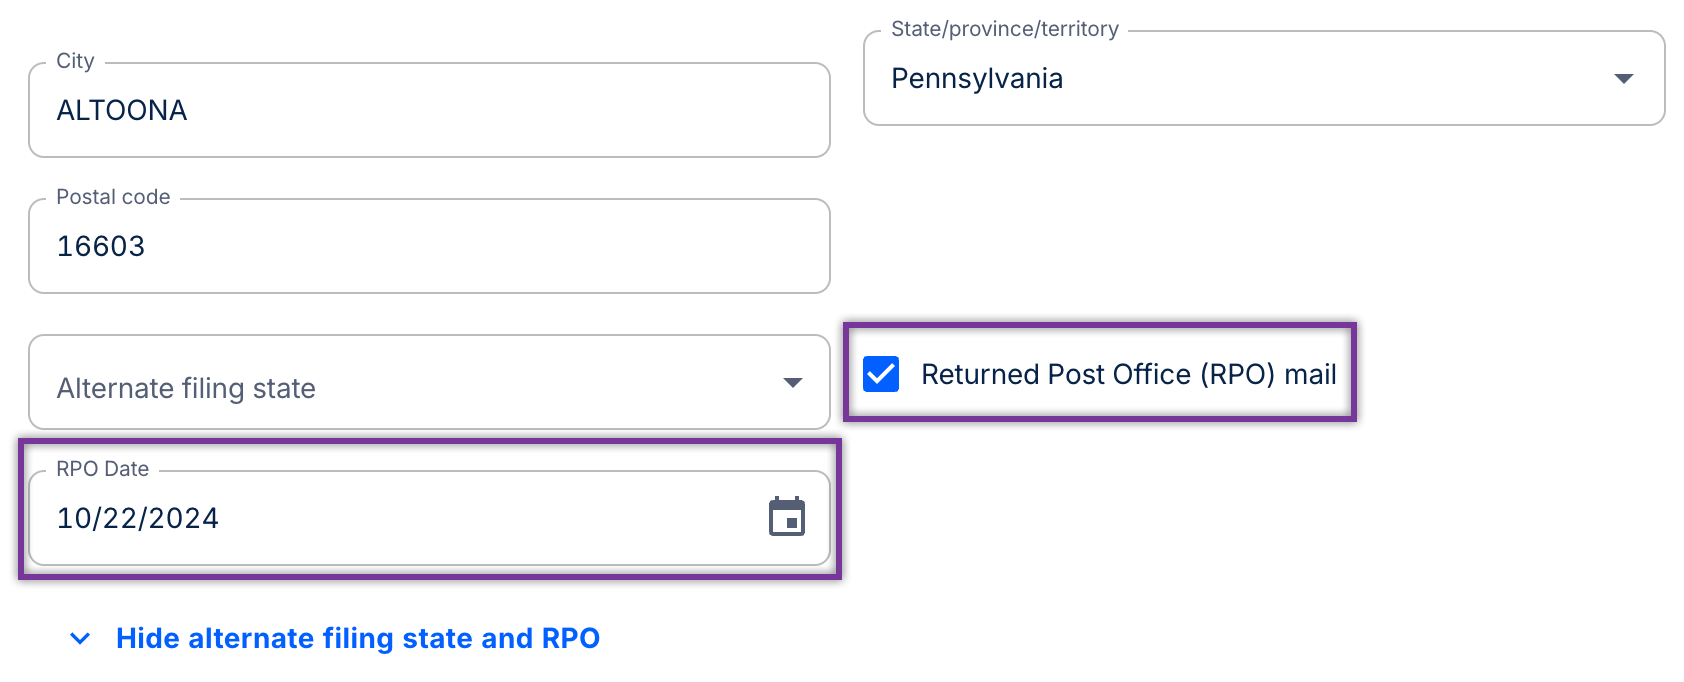Viewport: 1684px width, 682px height.
Task: Click the Postal code field label
Action: (113, 197)
